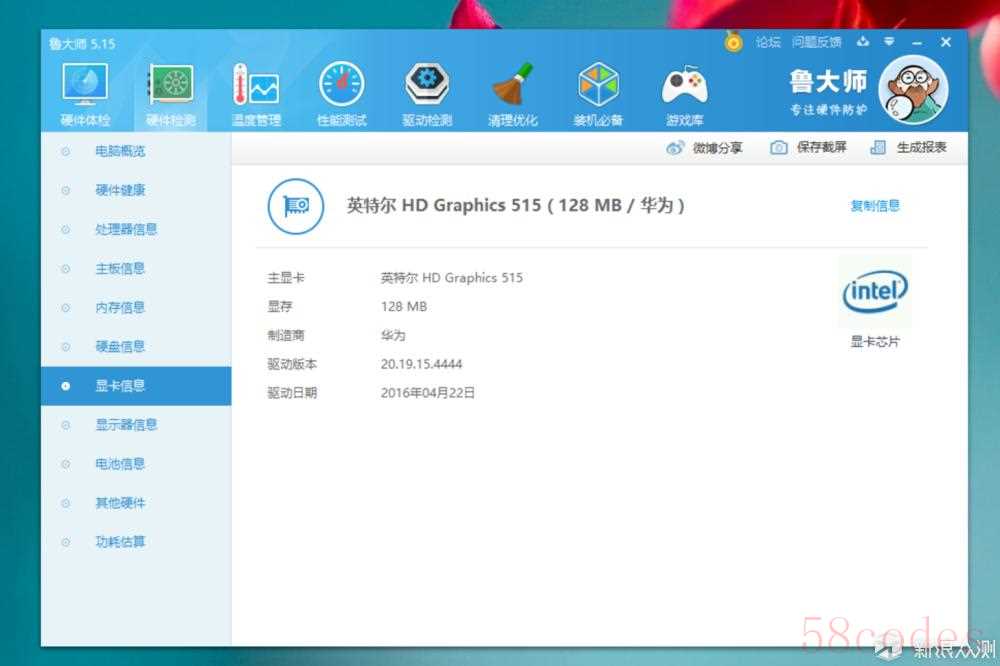Click 保存截屏 to save screenshot

[x=808, y=147]
